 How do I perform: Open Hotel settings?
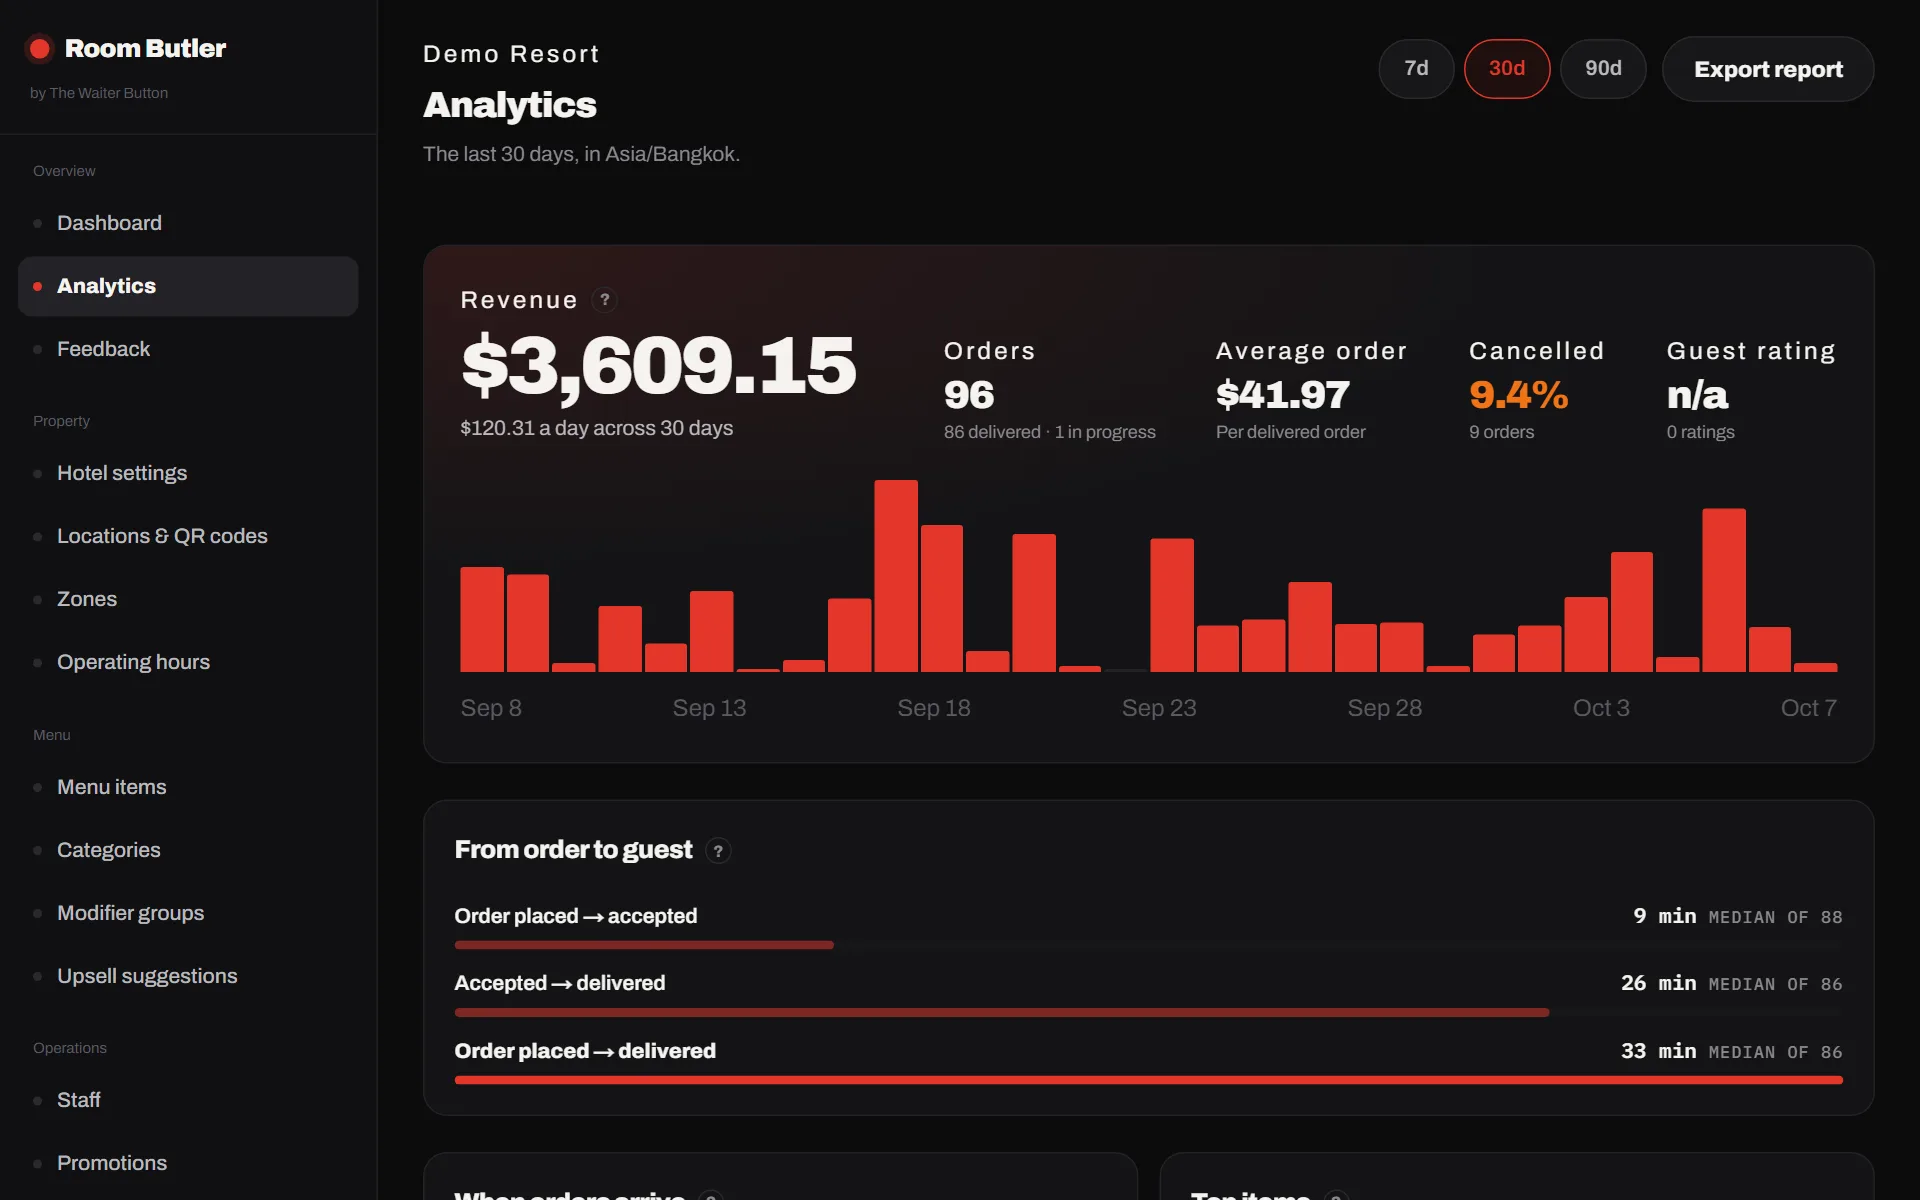coord(188,473)
